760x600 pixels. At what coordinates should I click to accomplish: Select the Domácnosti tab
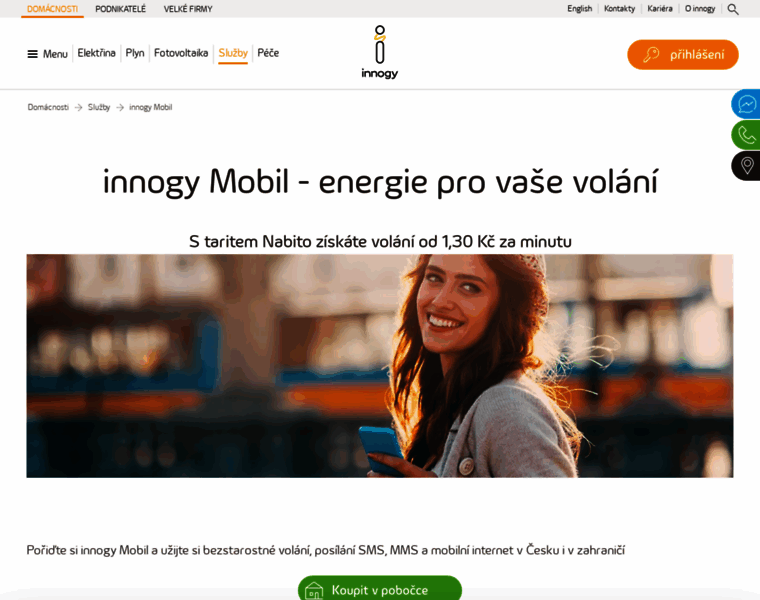click(x=52, y=9)
